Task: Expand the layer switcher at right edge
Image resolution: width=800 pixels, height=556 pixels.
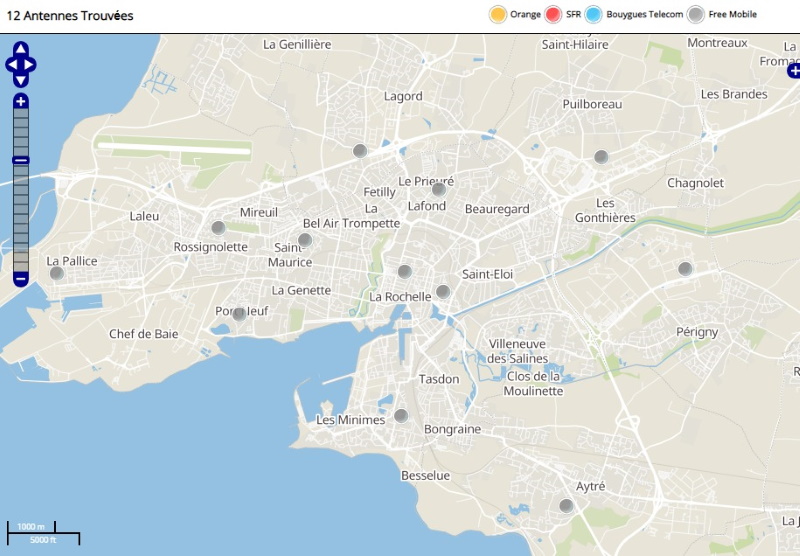Action: pyautogui.click(x=794, y=70)
